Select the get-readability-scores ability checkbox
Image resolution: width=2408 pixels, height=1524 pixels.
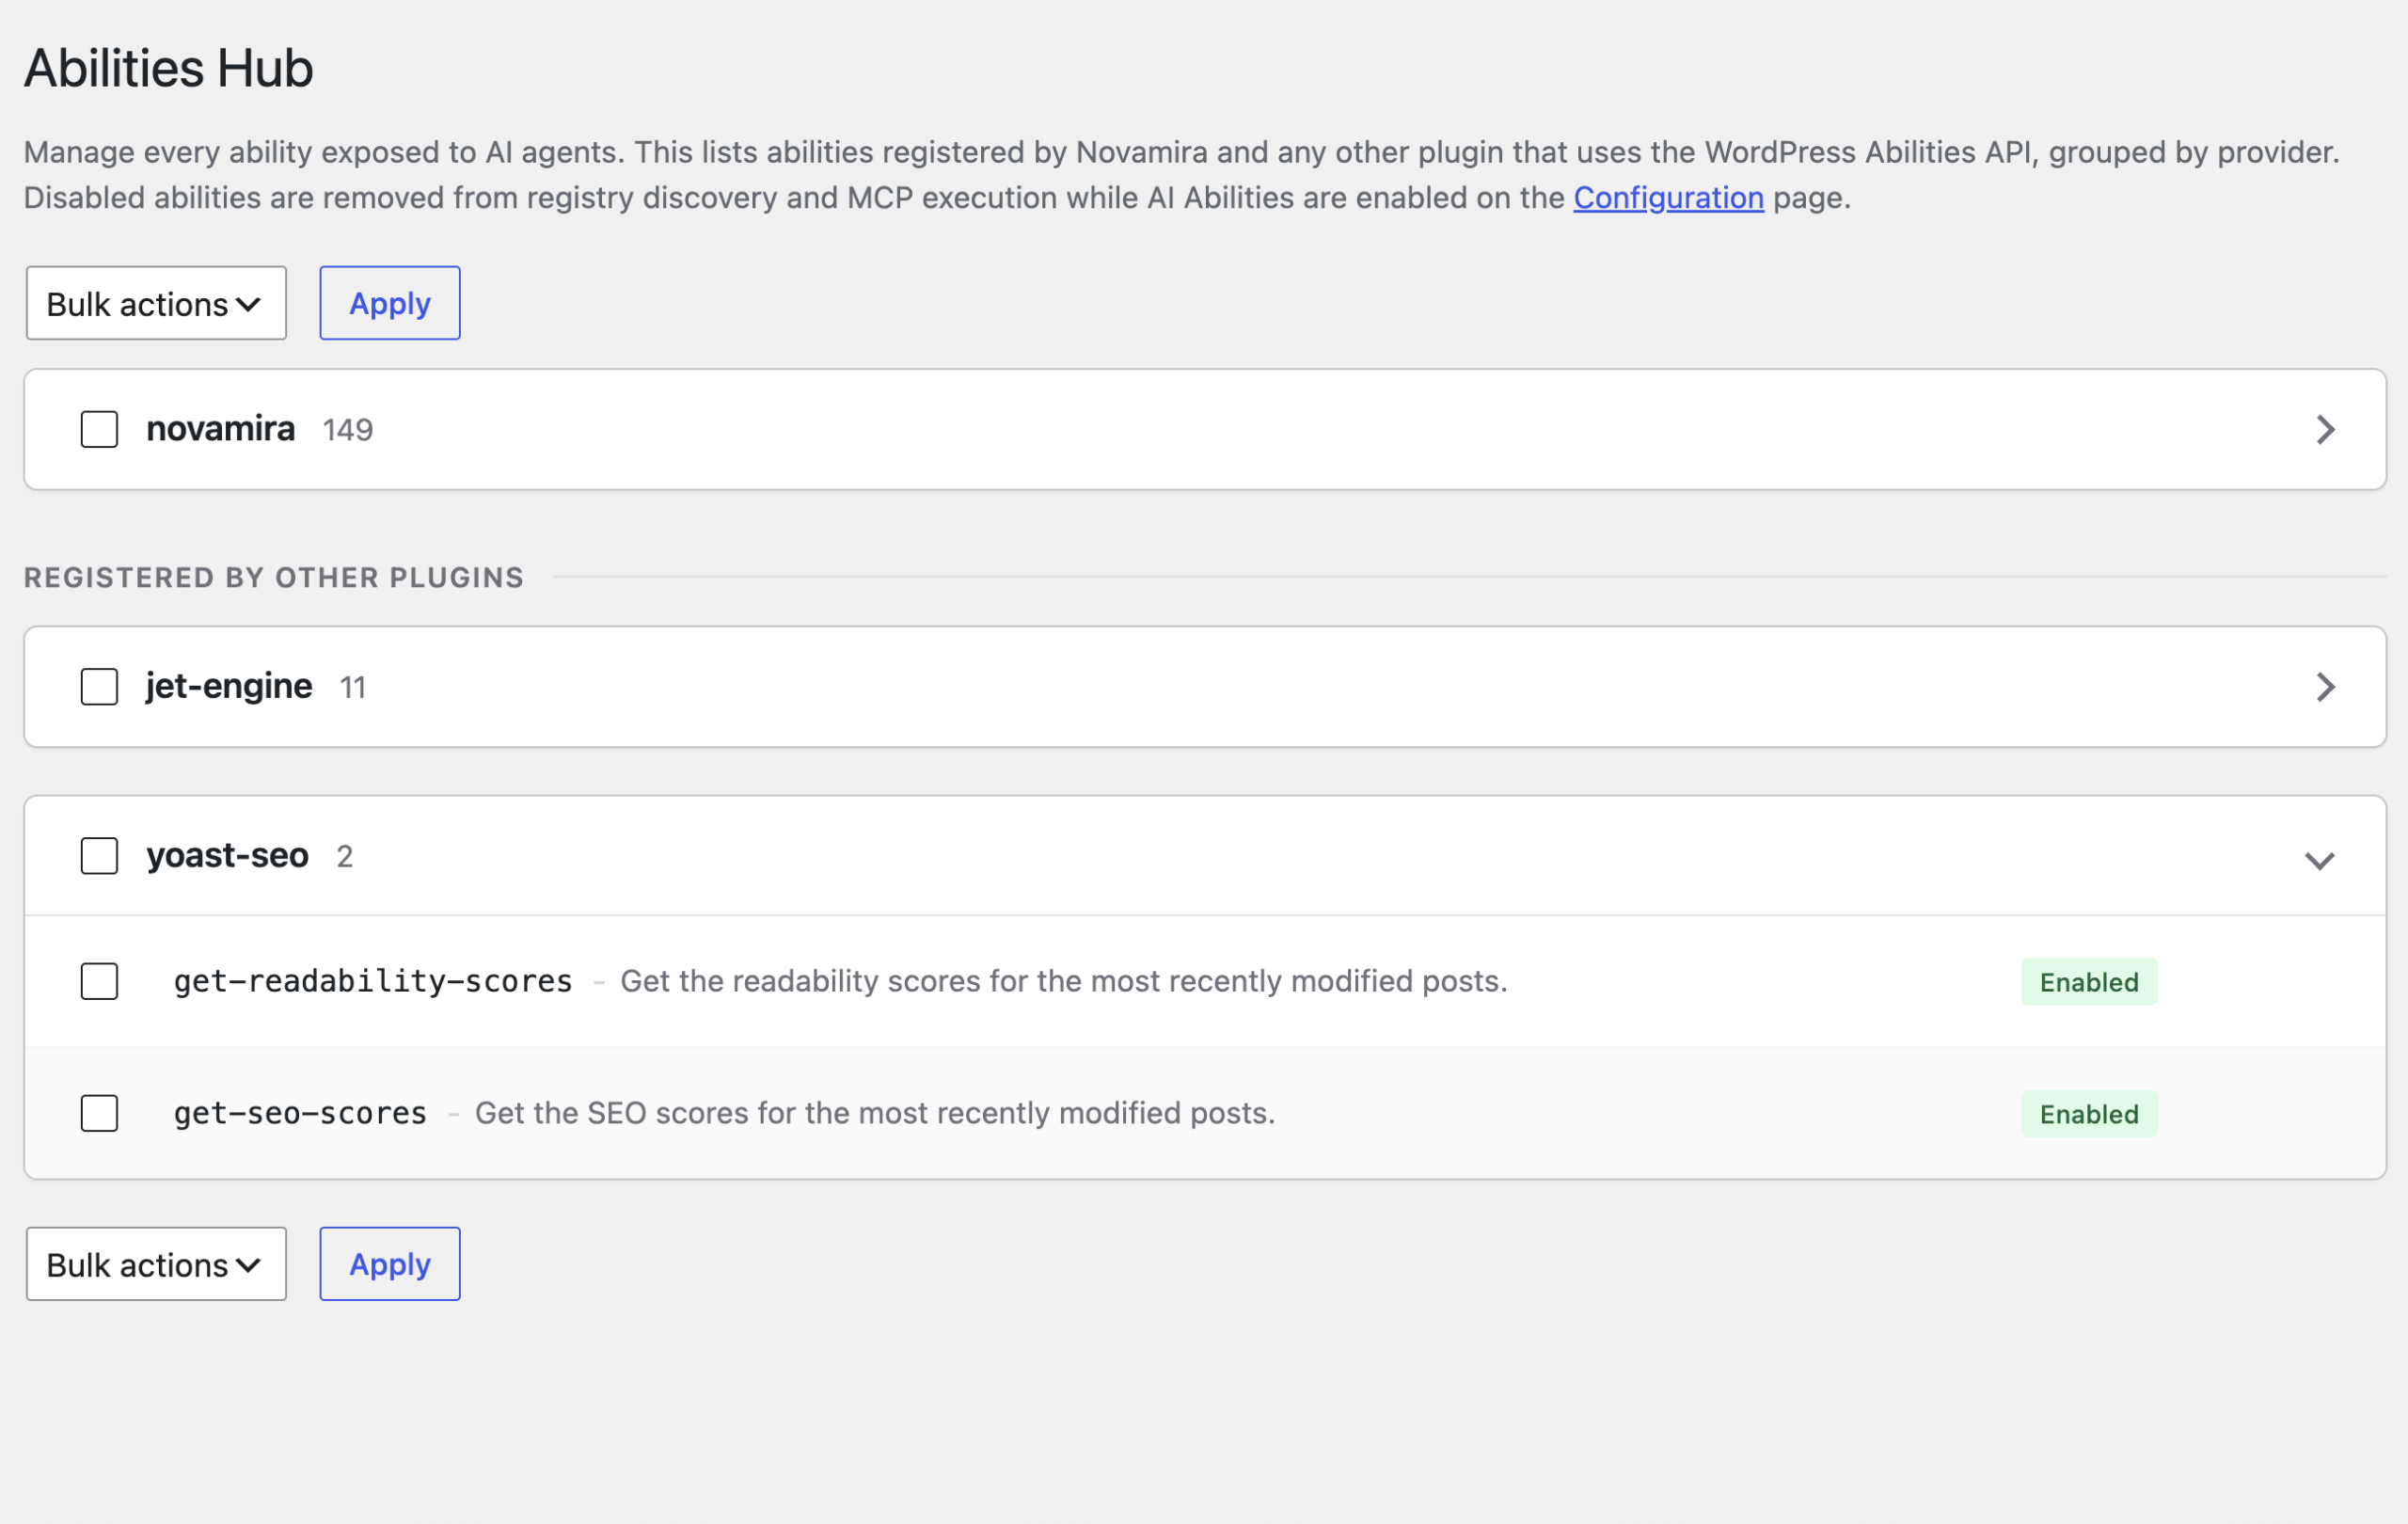click(99, 981)
